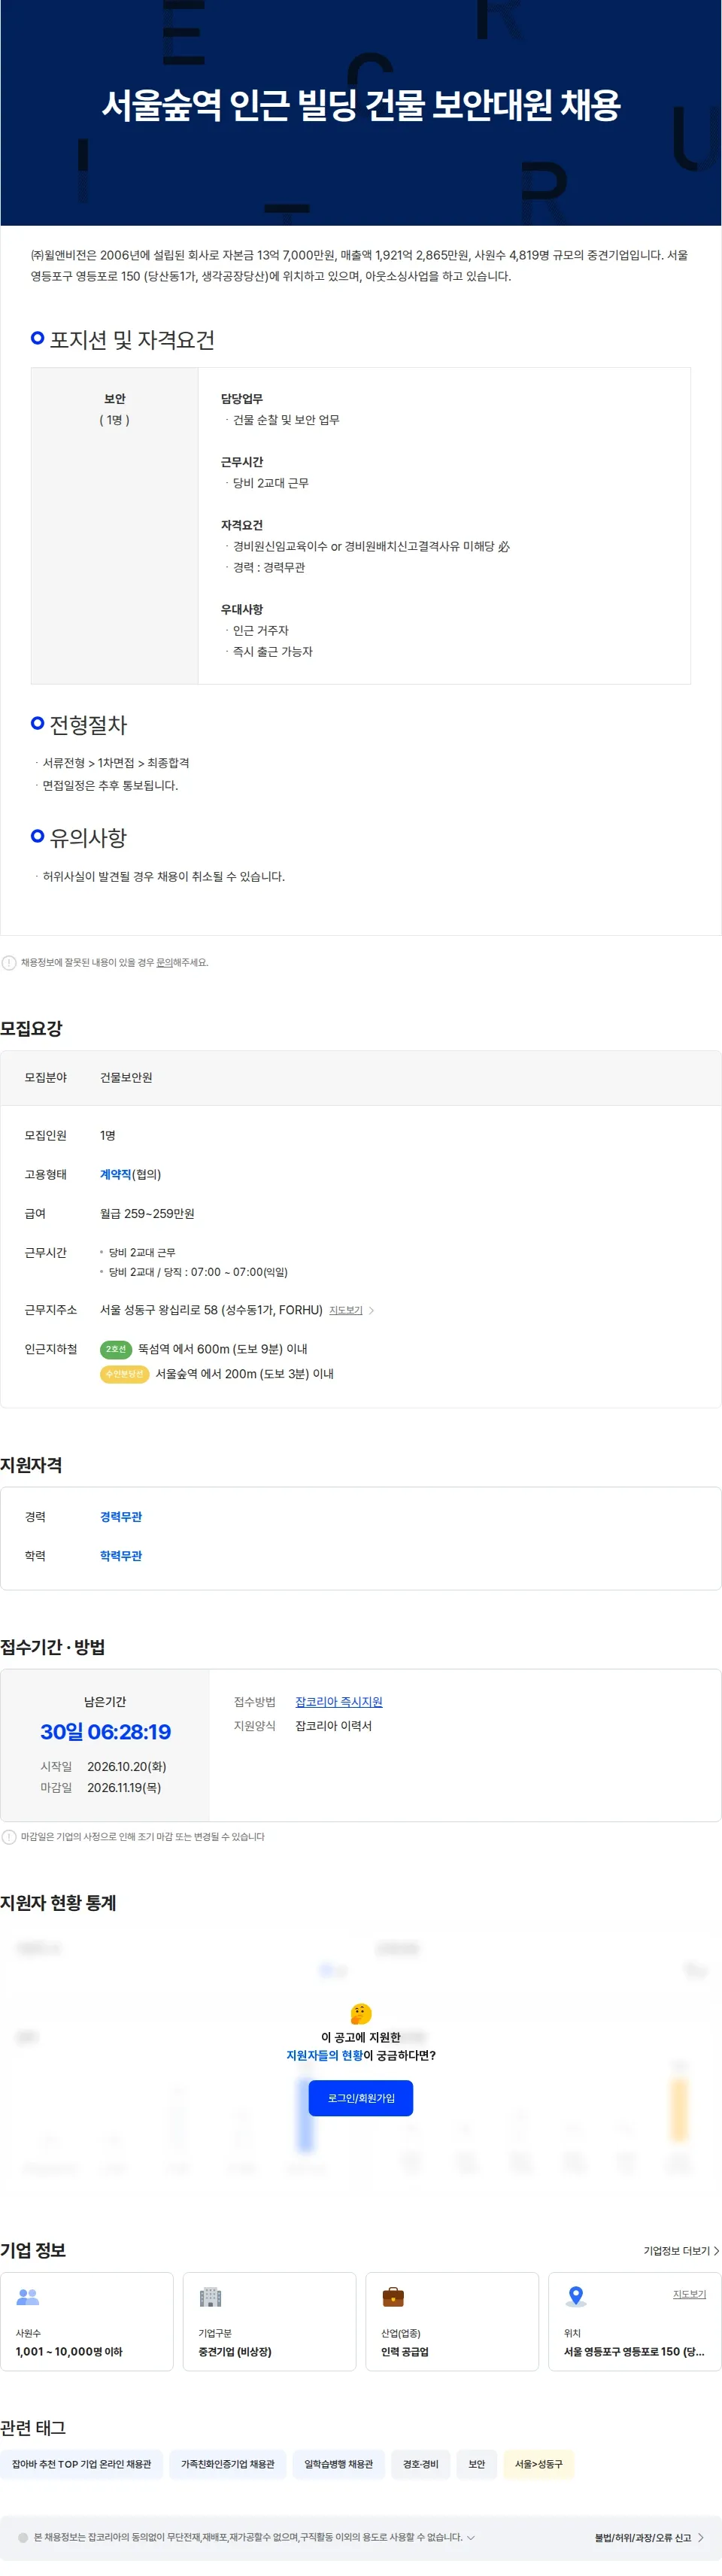
Task: Click the industry briefcase icon
Action: (393, 2297)
